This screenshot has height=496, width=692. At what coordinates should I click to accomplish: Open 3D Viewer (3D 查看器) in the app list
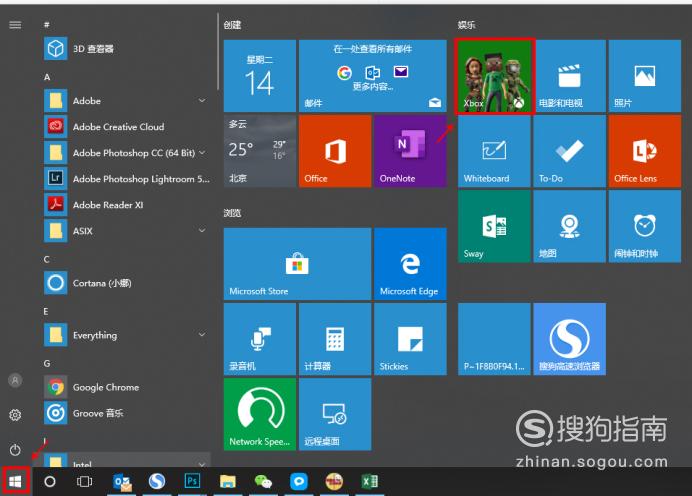coord(127,49)
